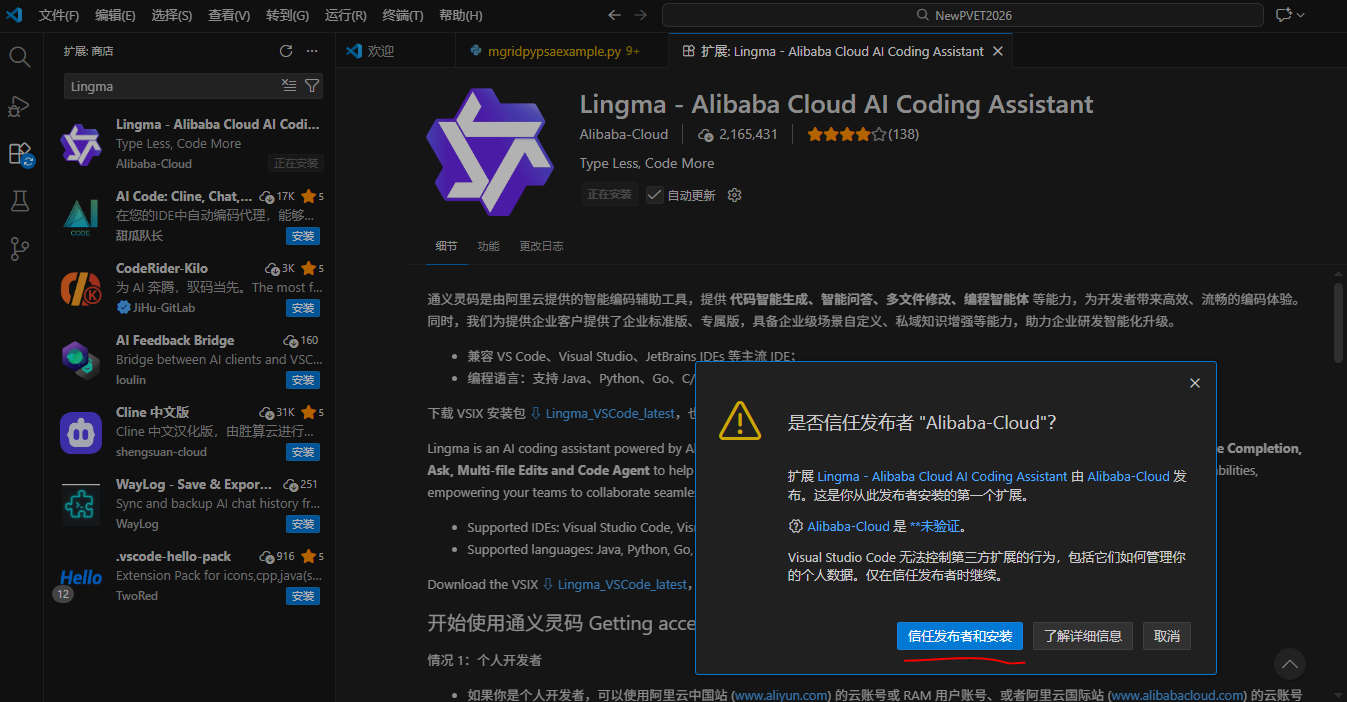Open the Search view in activity bar

(x=20, y=56)
